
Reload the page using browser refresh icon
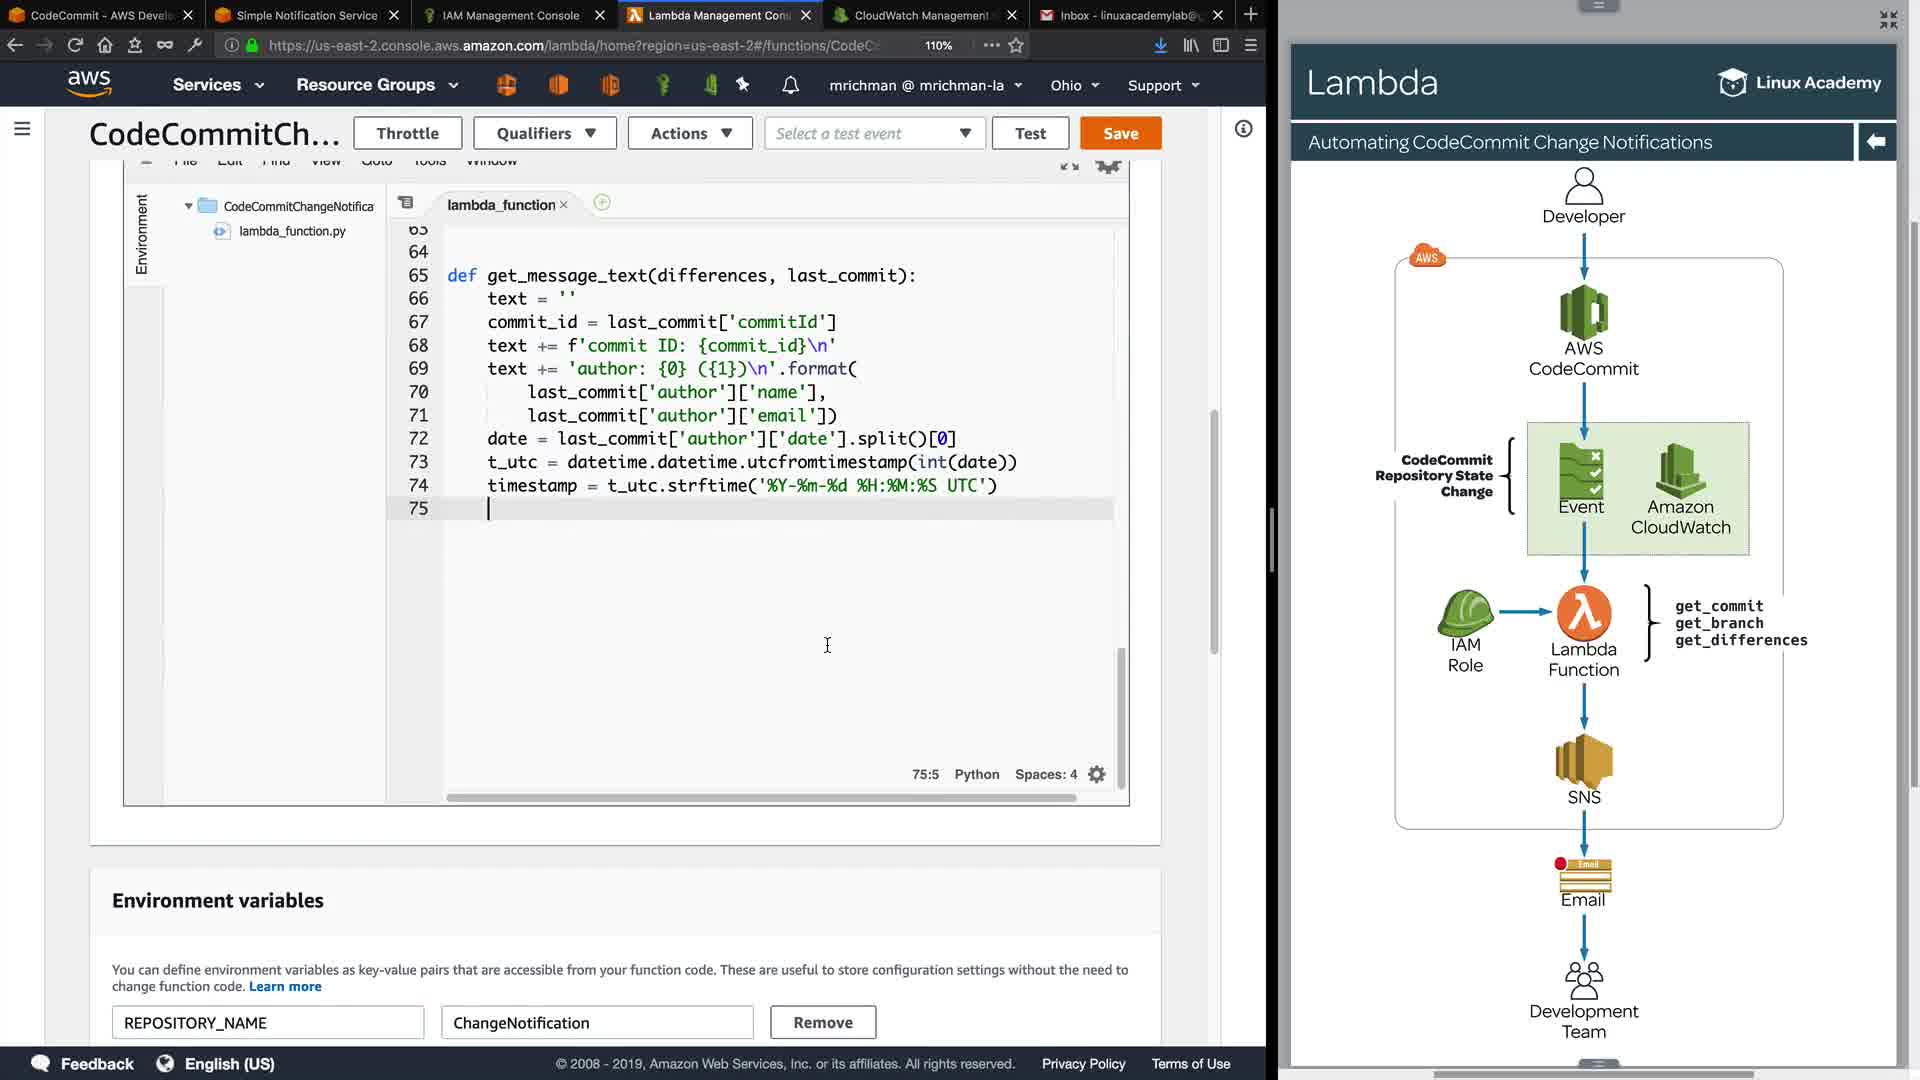75,45
